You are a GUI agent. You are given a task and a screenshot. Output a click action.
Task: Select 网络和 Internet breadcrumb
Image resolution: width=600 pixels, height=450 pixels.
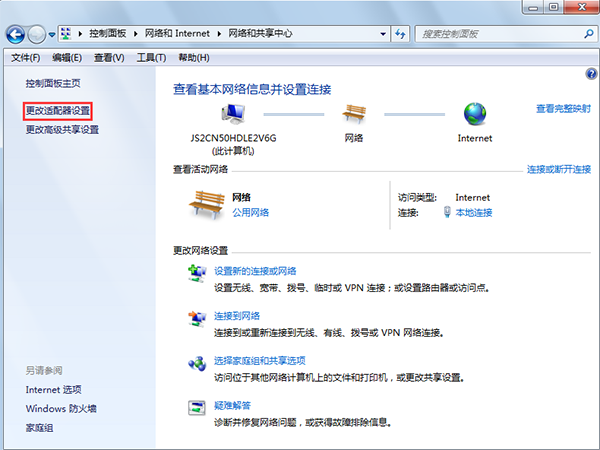(177, 34)
